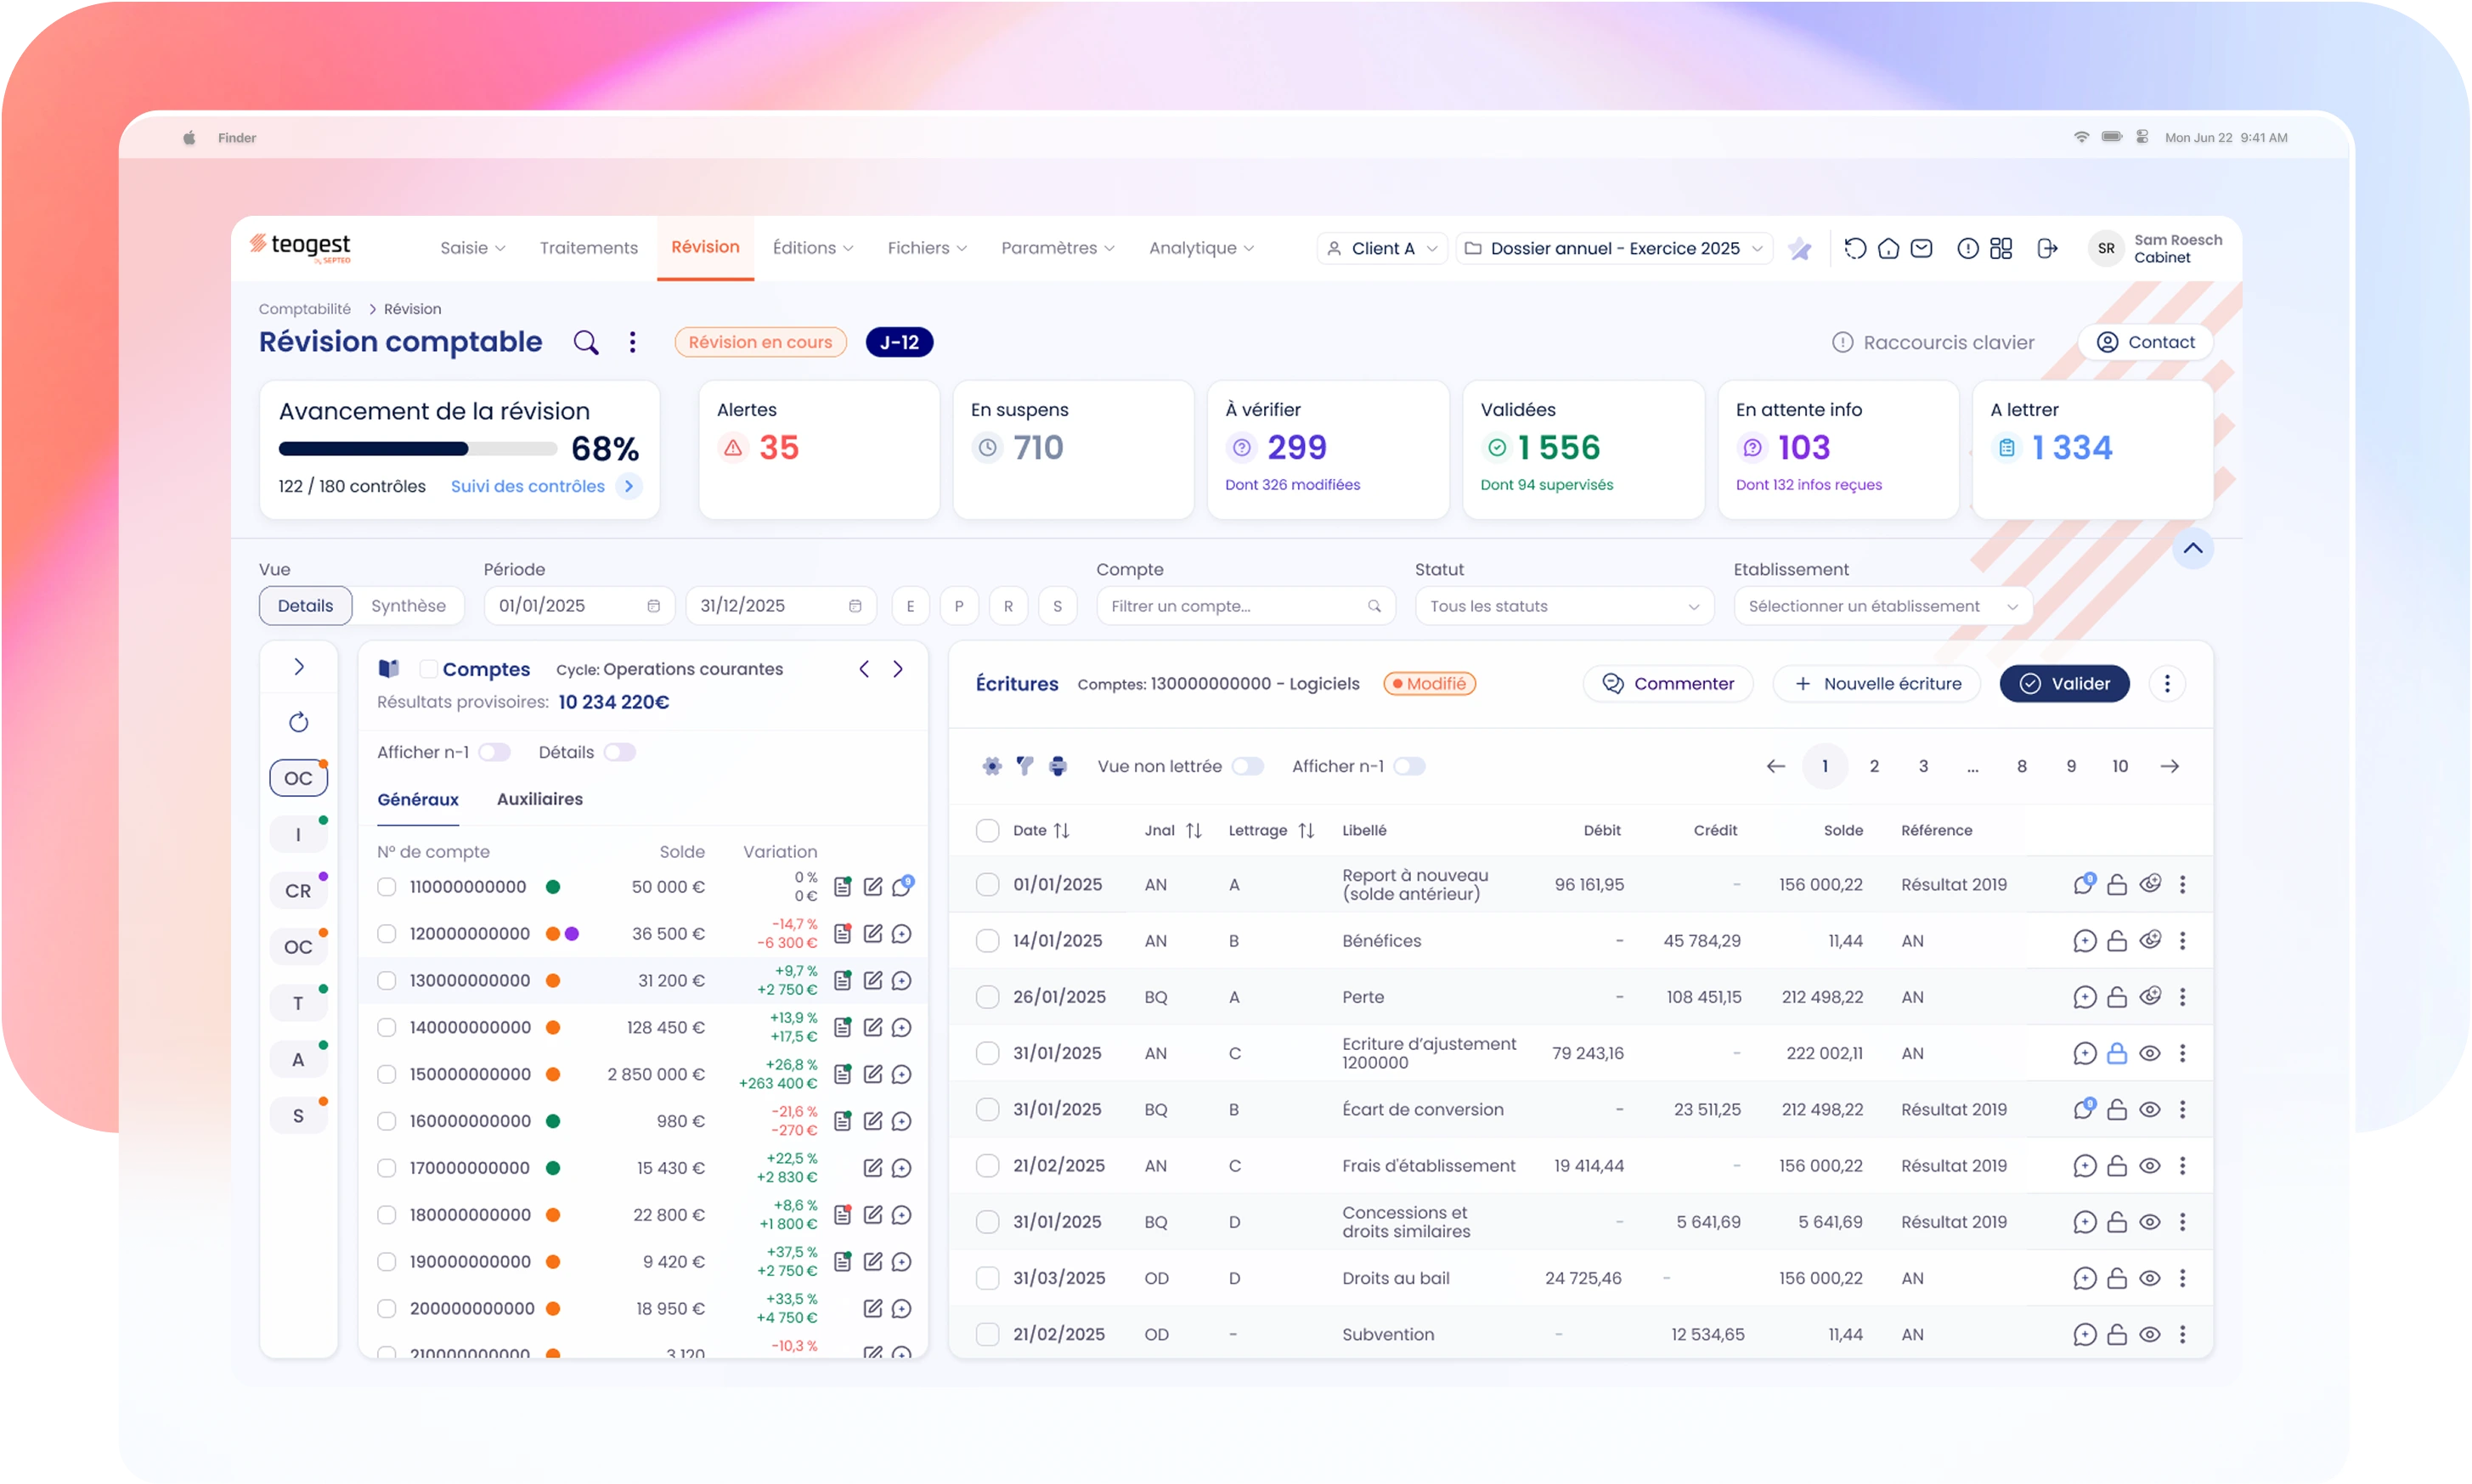The height and width of the screenshot is (1484, 2472).
Task: Open the three-dot menu beside the page title
Action: point(632,342)
